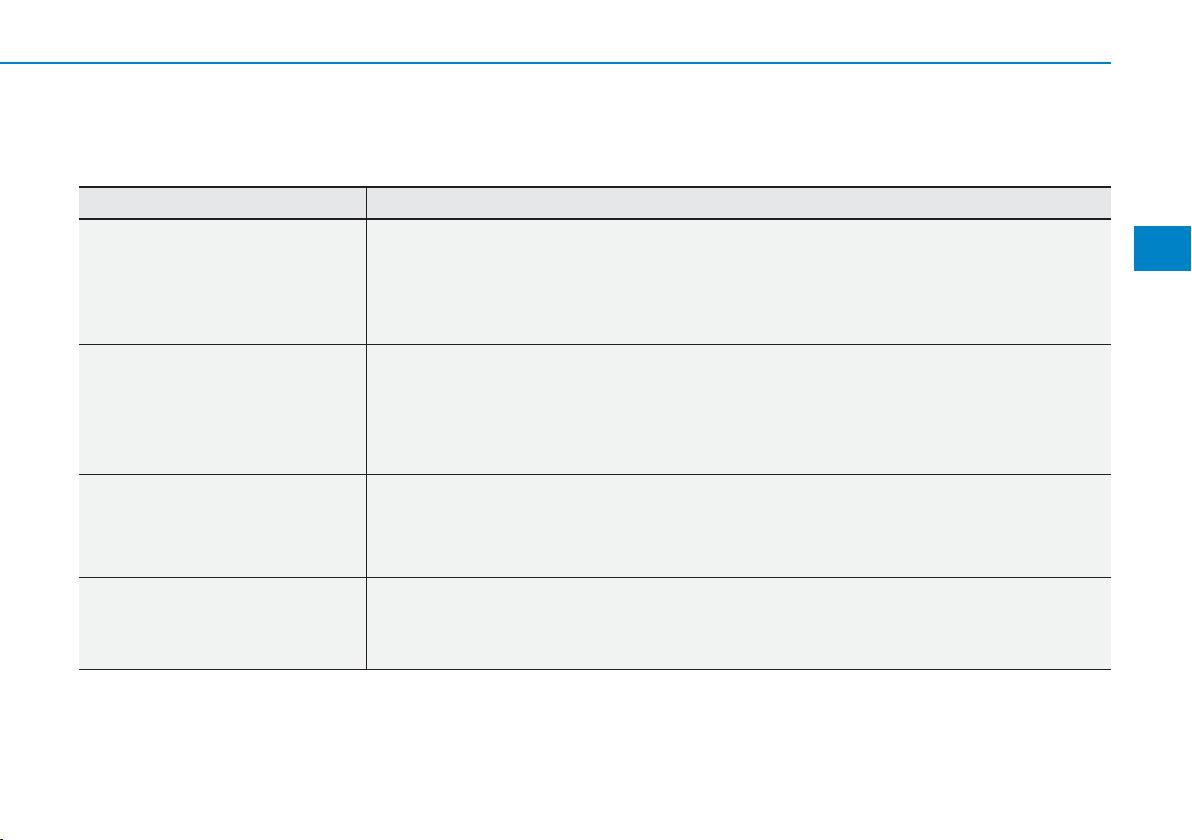
Task: Click divider between second and third rows
Action: (594, 474)
